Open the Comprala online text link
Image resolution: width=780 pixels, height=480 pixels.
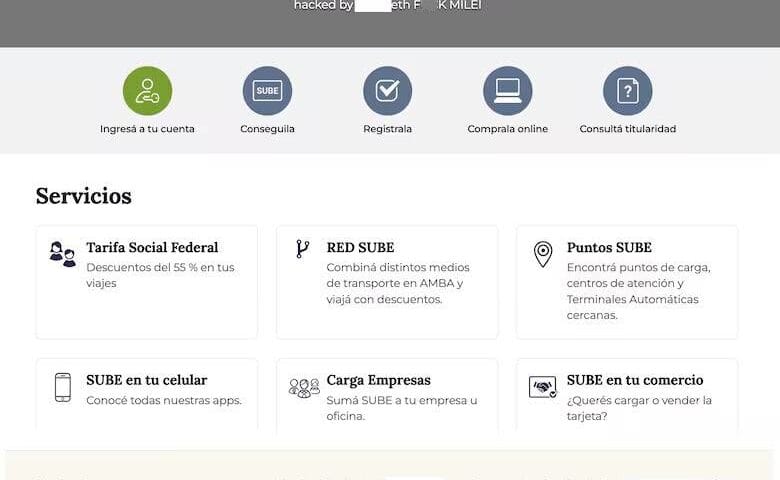(x=507, y=129)
